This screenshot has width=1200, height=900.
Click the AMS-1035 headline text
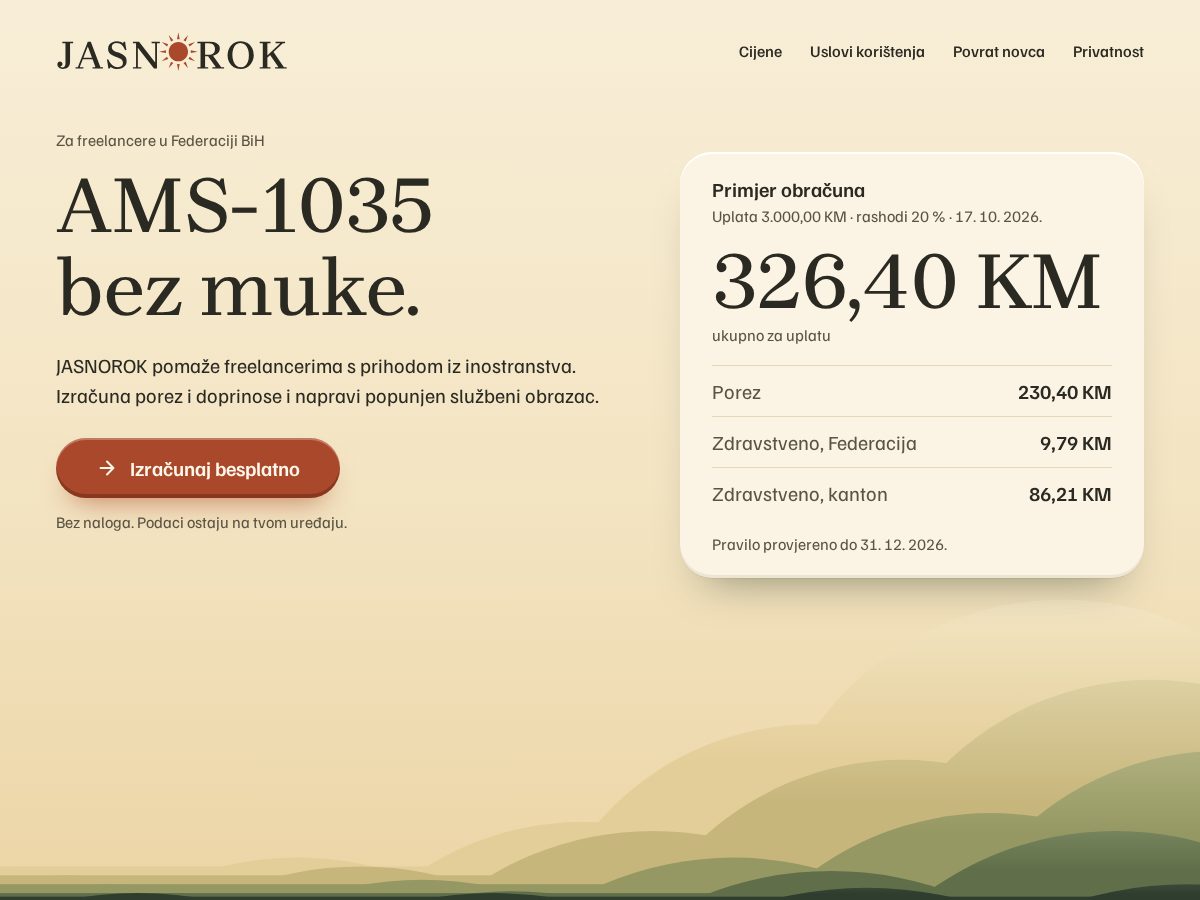(244, 206)
